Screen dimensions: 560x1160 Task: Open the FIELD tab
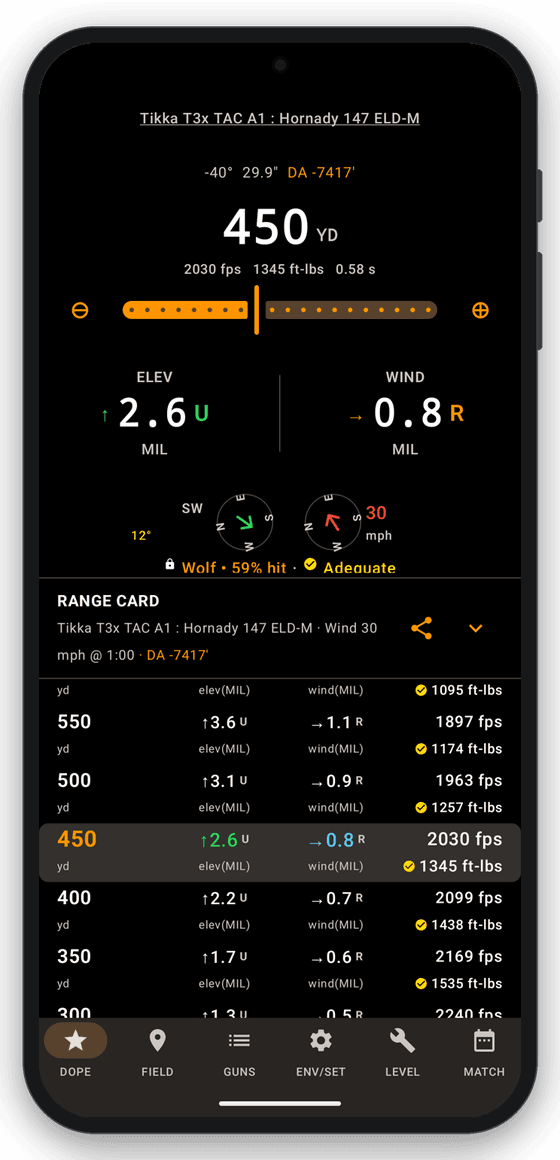(x=157, y=1051)
